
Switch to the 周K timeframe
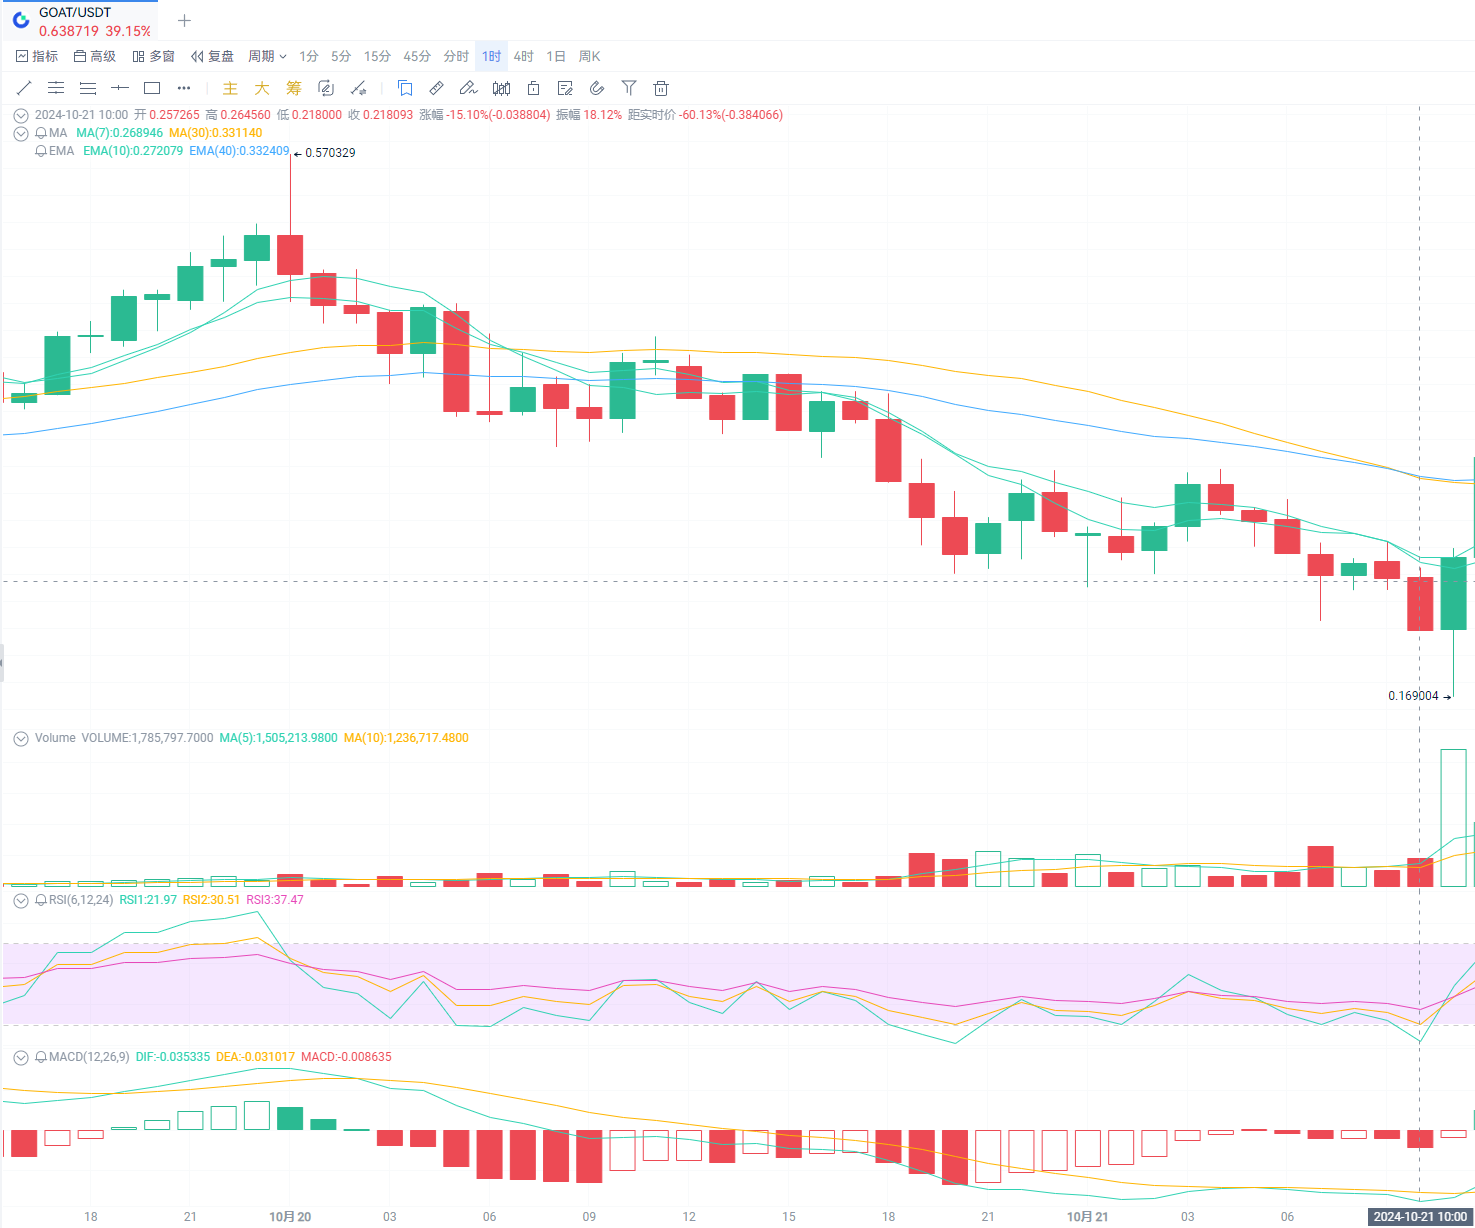(x=589, y=56)
